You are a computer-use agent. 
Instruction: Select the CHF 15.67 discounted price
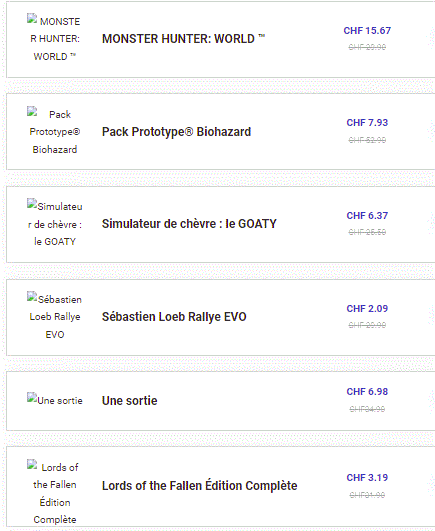click(367, 30)
